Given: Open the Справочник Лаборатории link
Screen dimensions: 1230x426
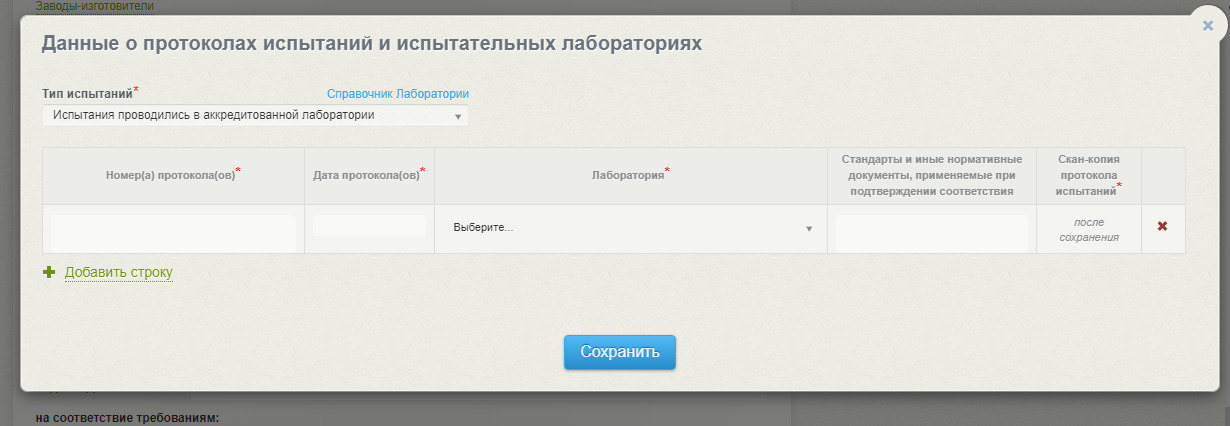Looking at the screenshot, I should click(398, 94).
